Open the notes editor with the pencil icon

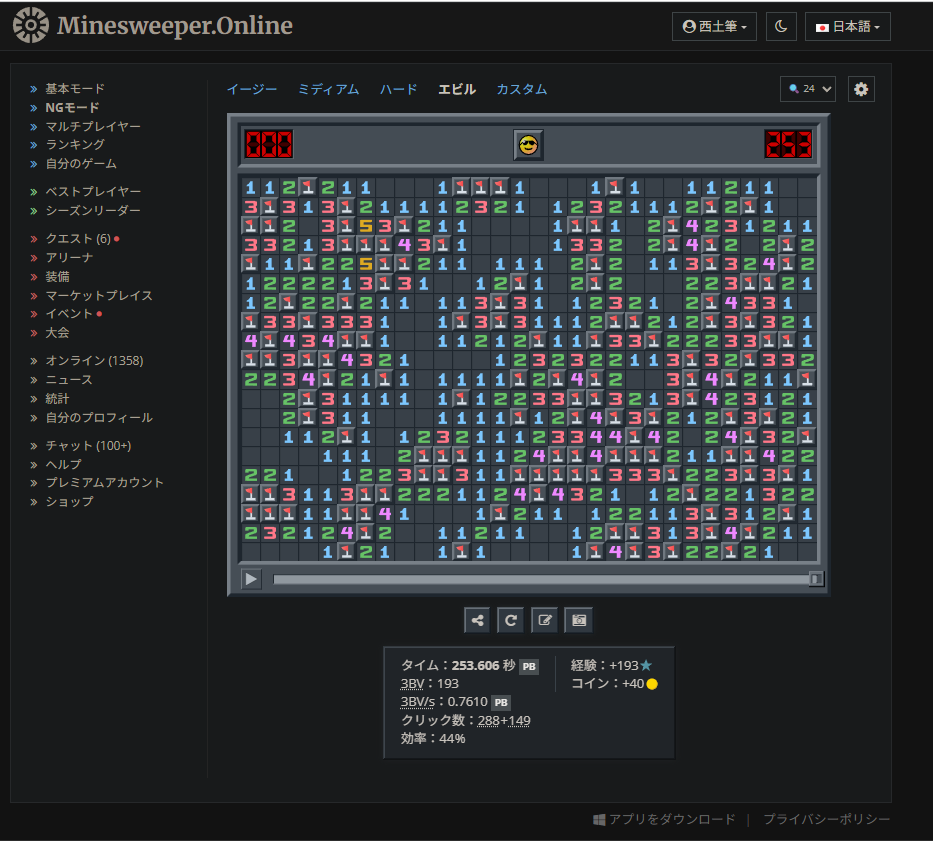point(545,619)
